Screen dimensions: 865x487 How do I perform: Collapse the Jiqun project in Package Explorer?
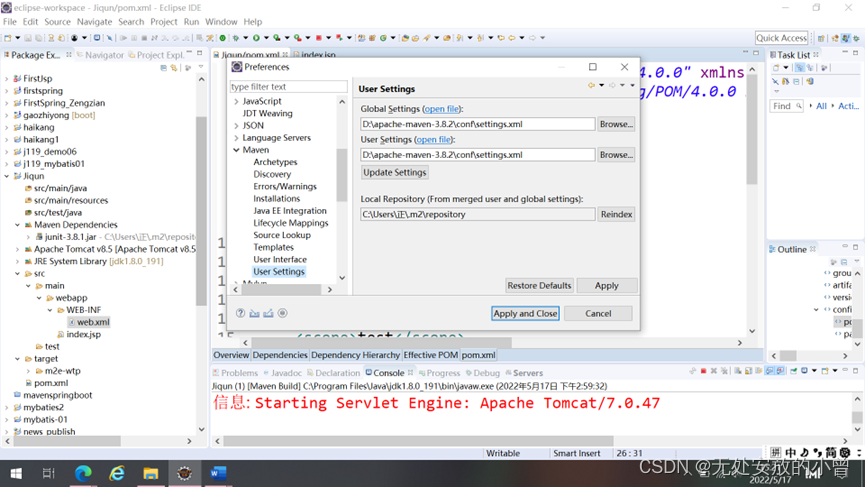click(x=7, y=176)
